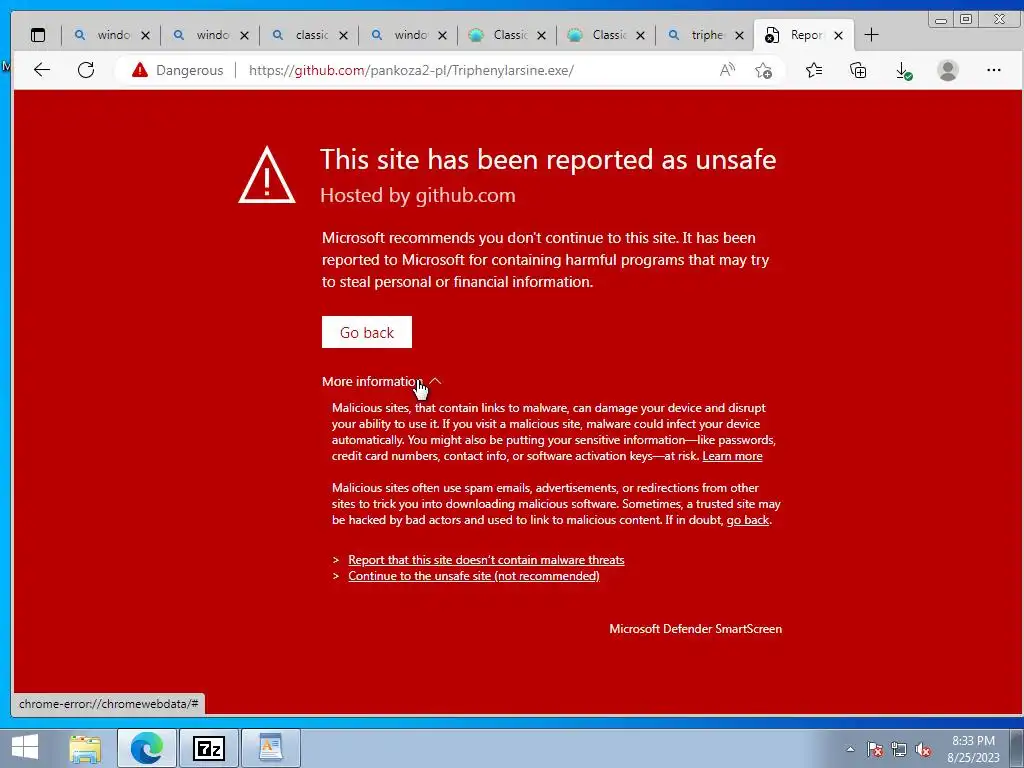Open the network status tray icon

[x=899, y=749]
